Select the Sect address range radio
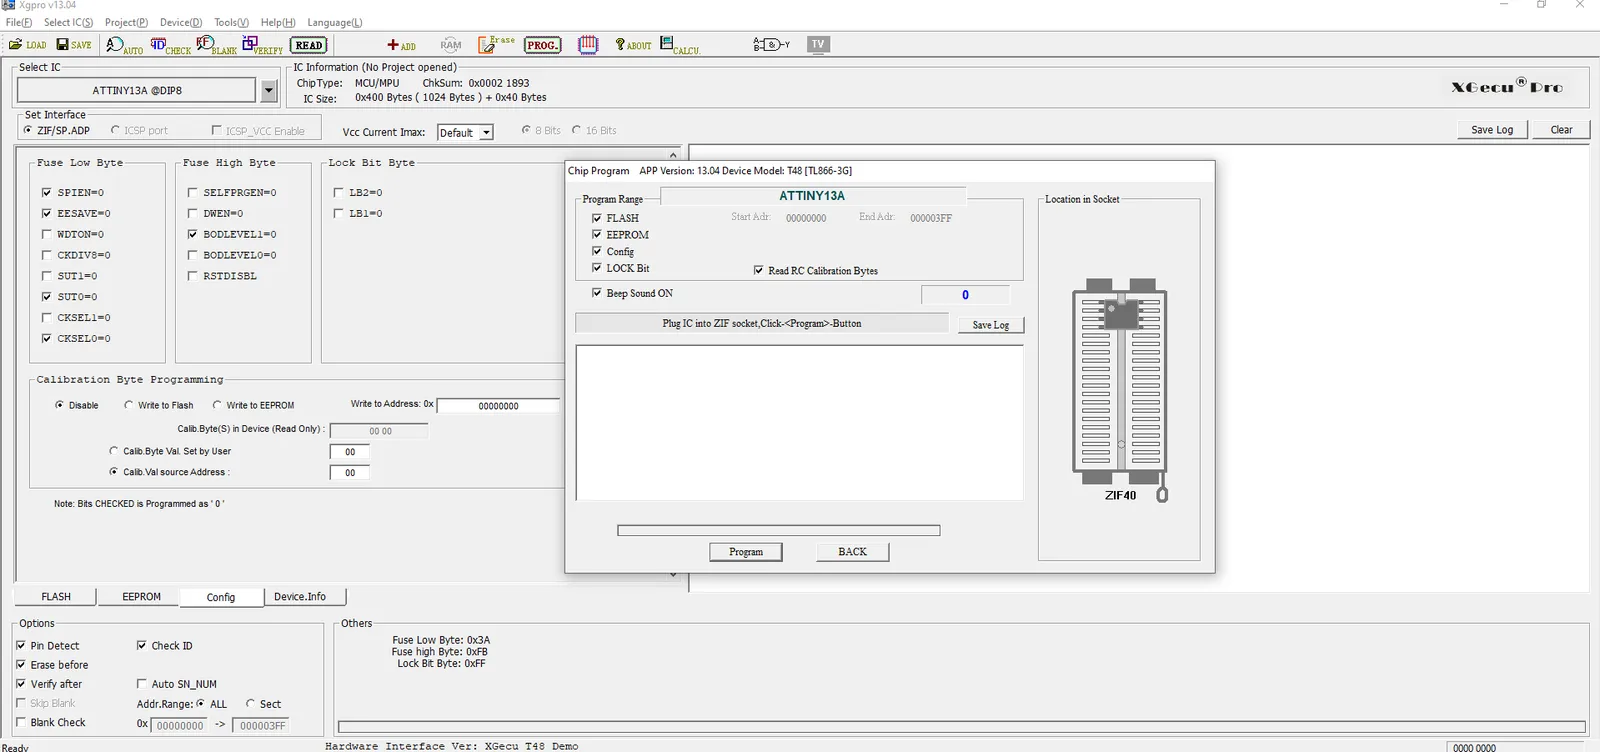This screenshot has width=1600, height=752. click(x=250, y=704)
